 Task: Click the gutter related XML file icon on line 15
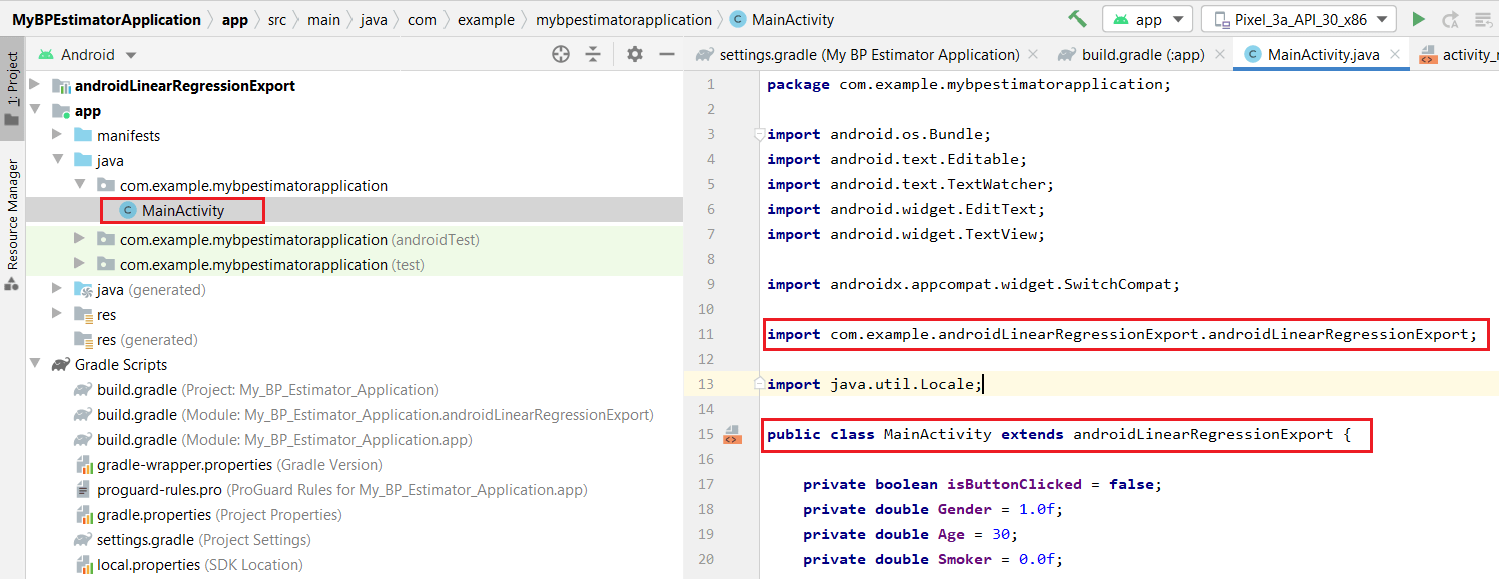click(732, 434)
